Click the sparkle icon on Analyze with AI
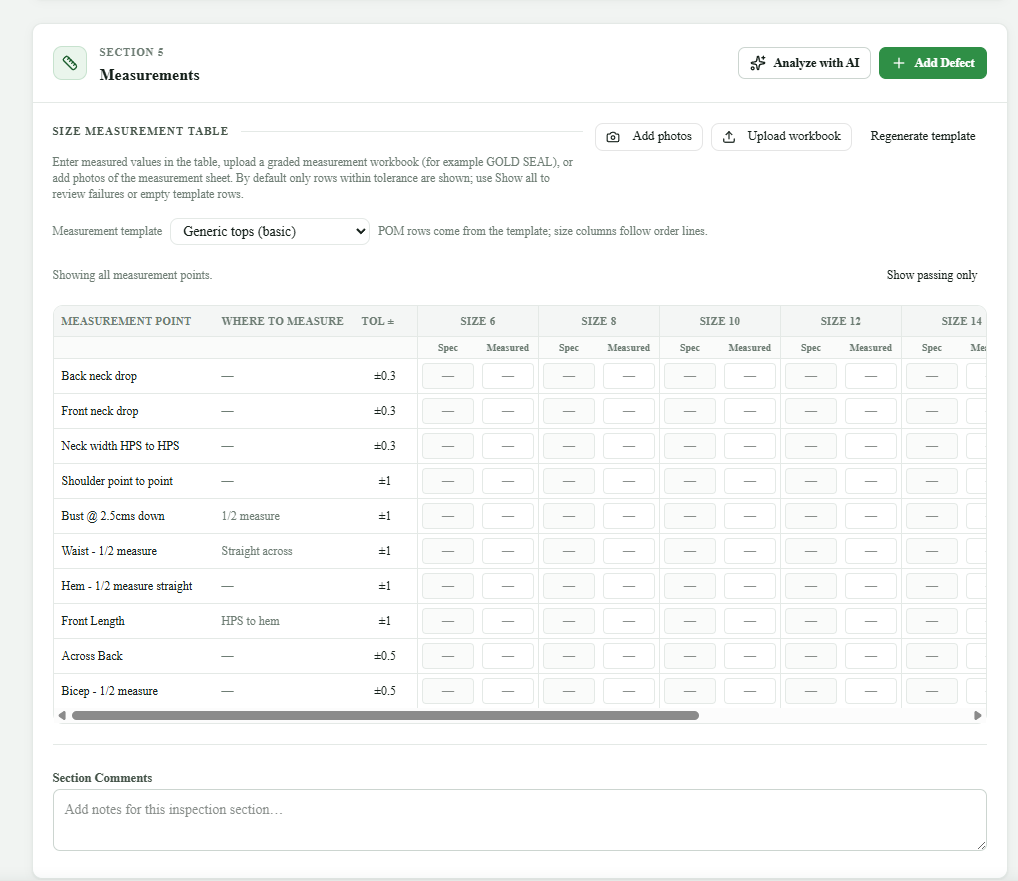Screen dimensions: 1018x881 [x=757, y=63]
